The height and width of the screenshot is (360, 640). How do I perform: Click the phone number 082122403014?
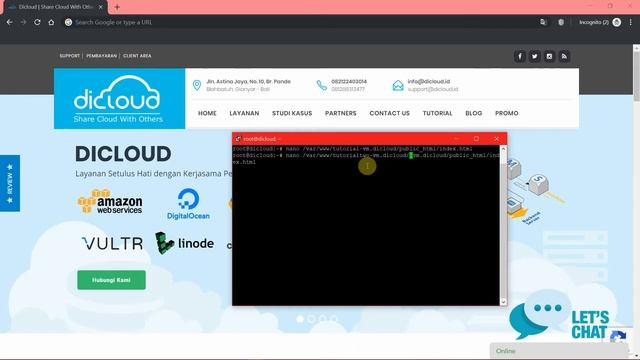click(x=349, y=81)
